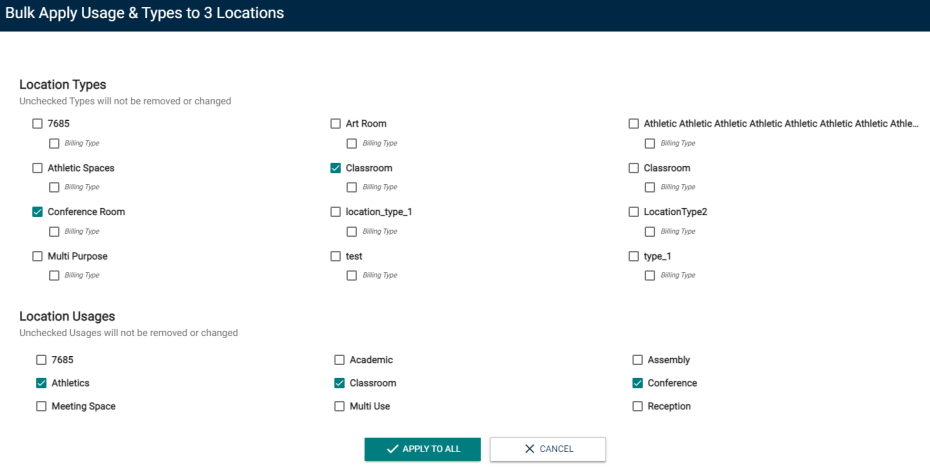Check the Multi Use usage
The width and height of the screenshot is (930, 468).
click(x=339, y=406)
